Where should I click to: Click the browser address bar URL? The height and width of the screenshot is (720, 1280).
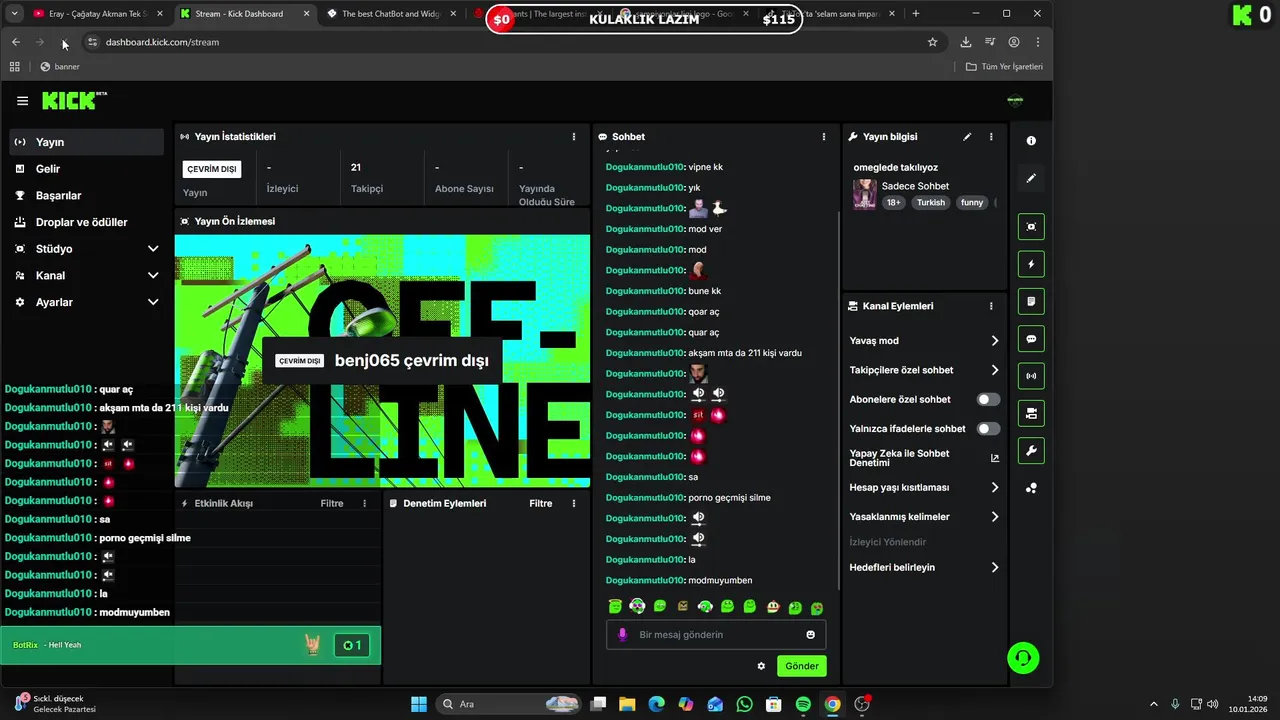click(162, 42)
